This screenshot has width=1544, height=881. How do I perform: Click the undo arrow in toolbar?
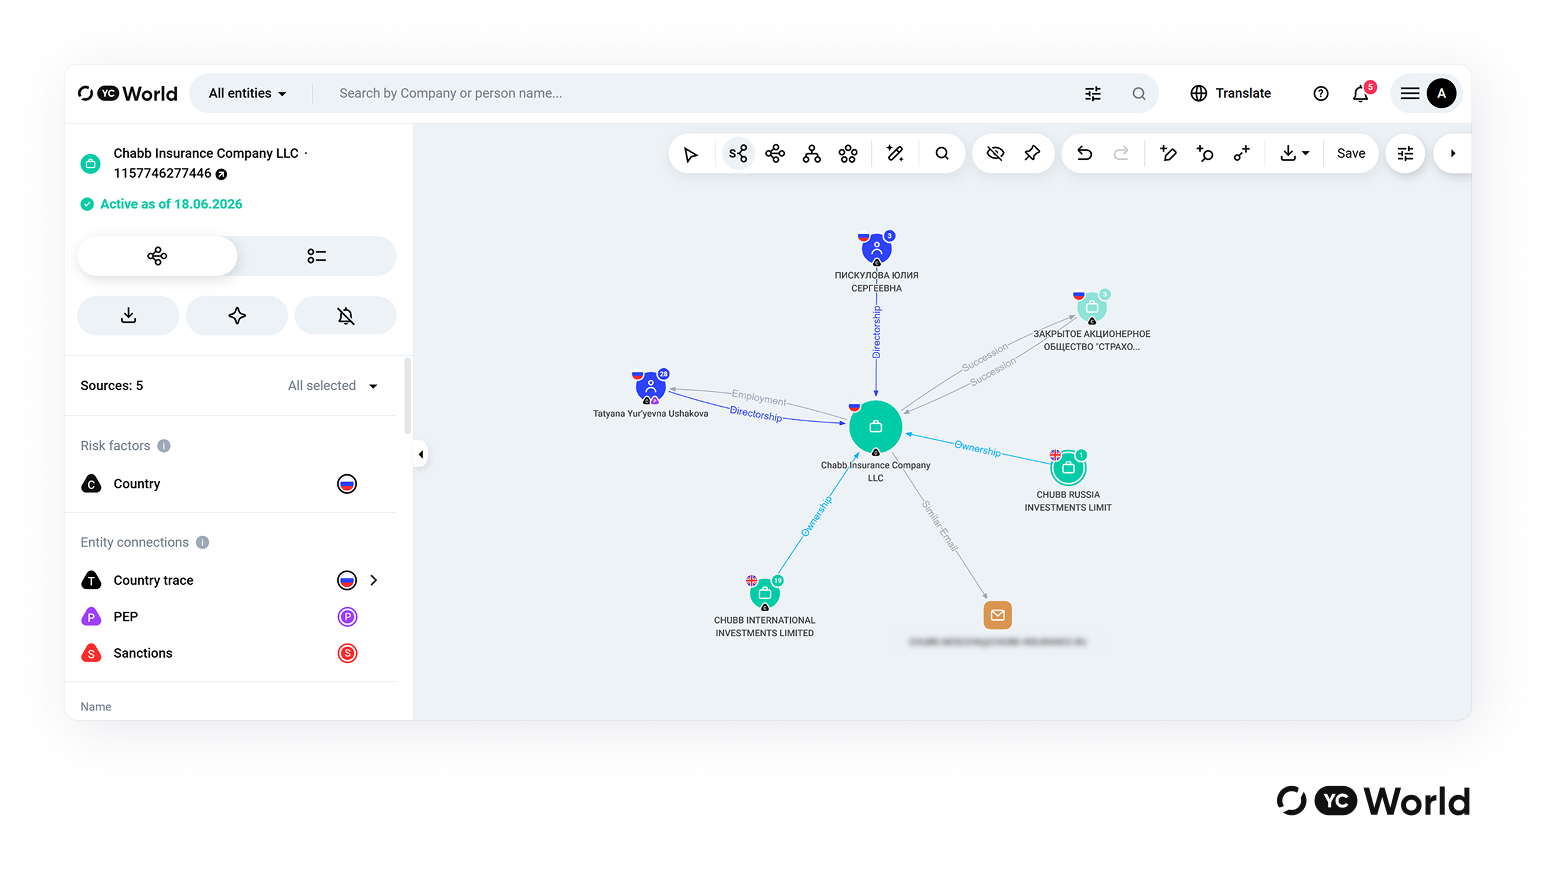(x=1084, y=154)
